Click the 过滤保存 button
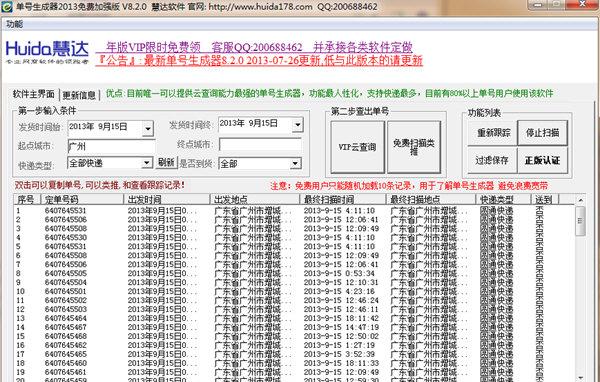Viewport: 600px width, 382px height. point(492,160)
